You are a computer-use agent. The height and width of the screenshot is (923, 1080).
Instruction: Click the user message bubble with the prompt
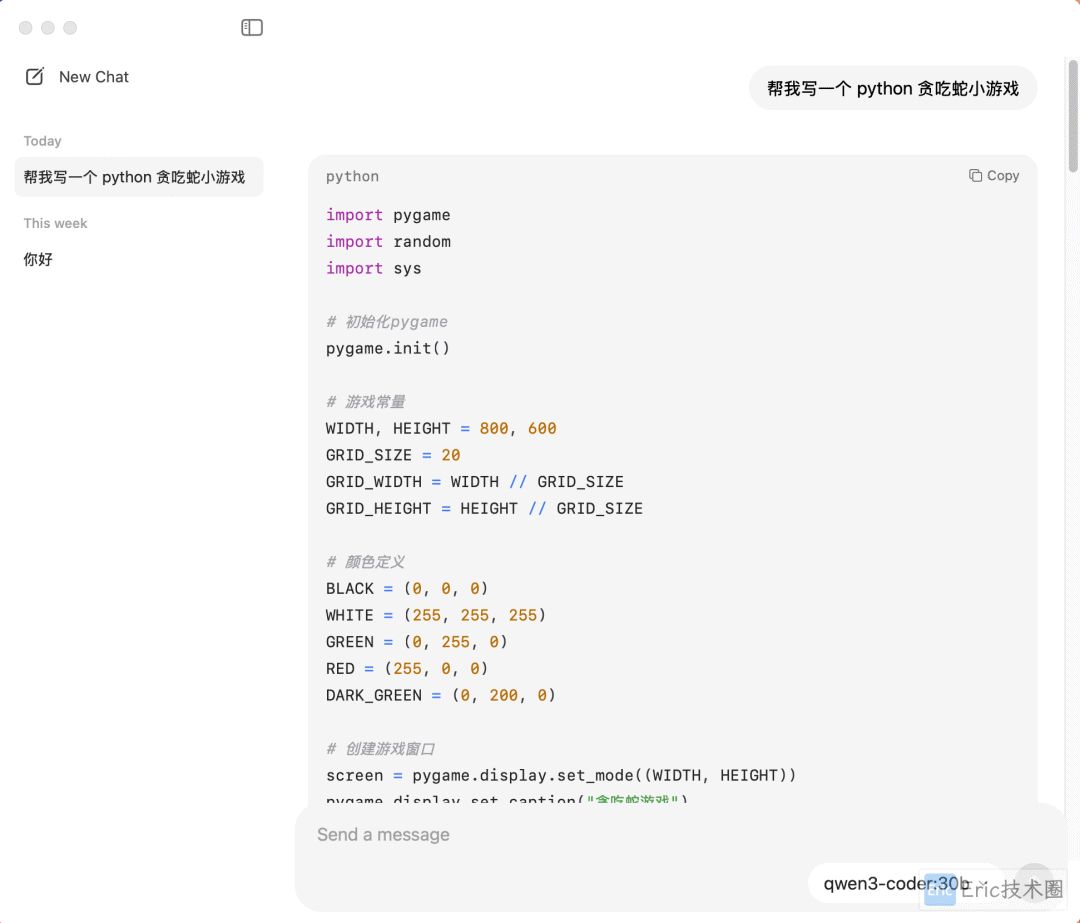click(893, 88)
